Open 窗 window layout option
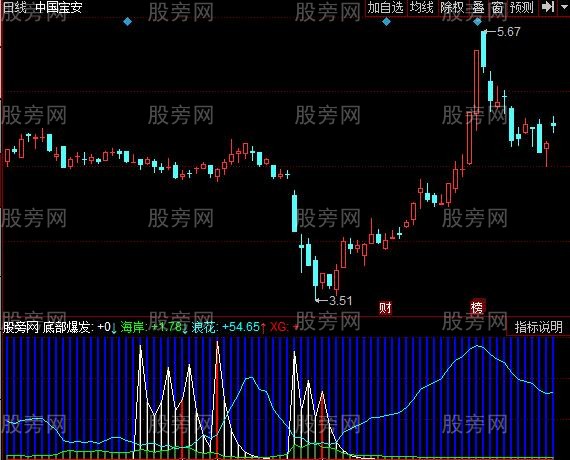 click(497, 7)
